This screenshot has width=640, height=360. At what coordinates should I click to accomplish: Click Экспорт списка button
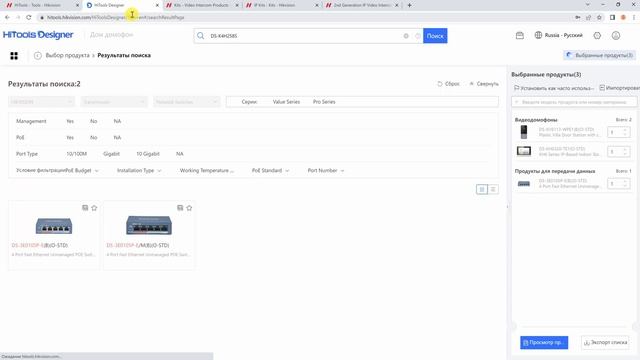[605, 342]
